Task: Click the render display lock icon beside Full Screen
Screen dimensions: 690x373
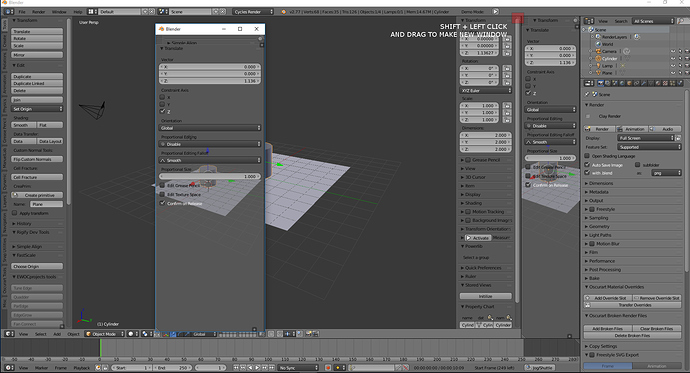Action: 679,138
